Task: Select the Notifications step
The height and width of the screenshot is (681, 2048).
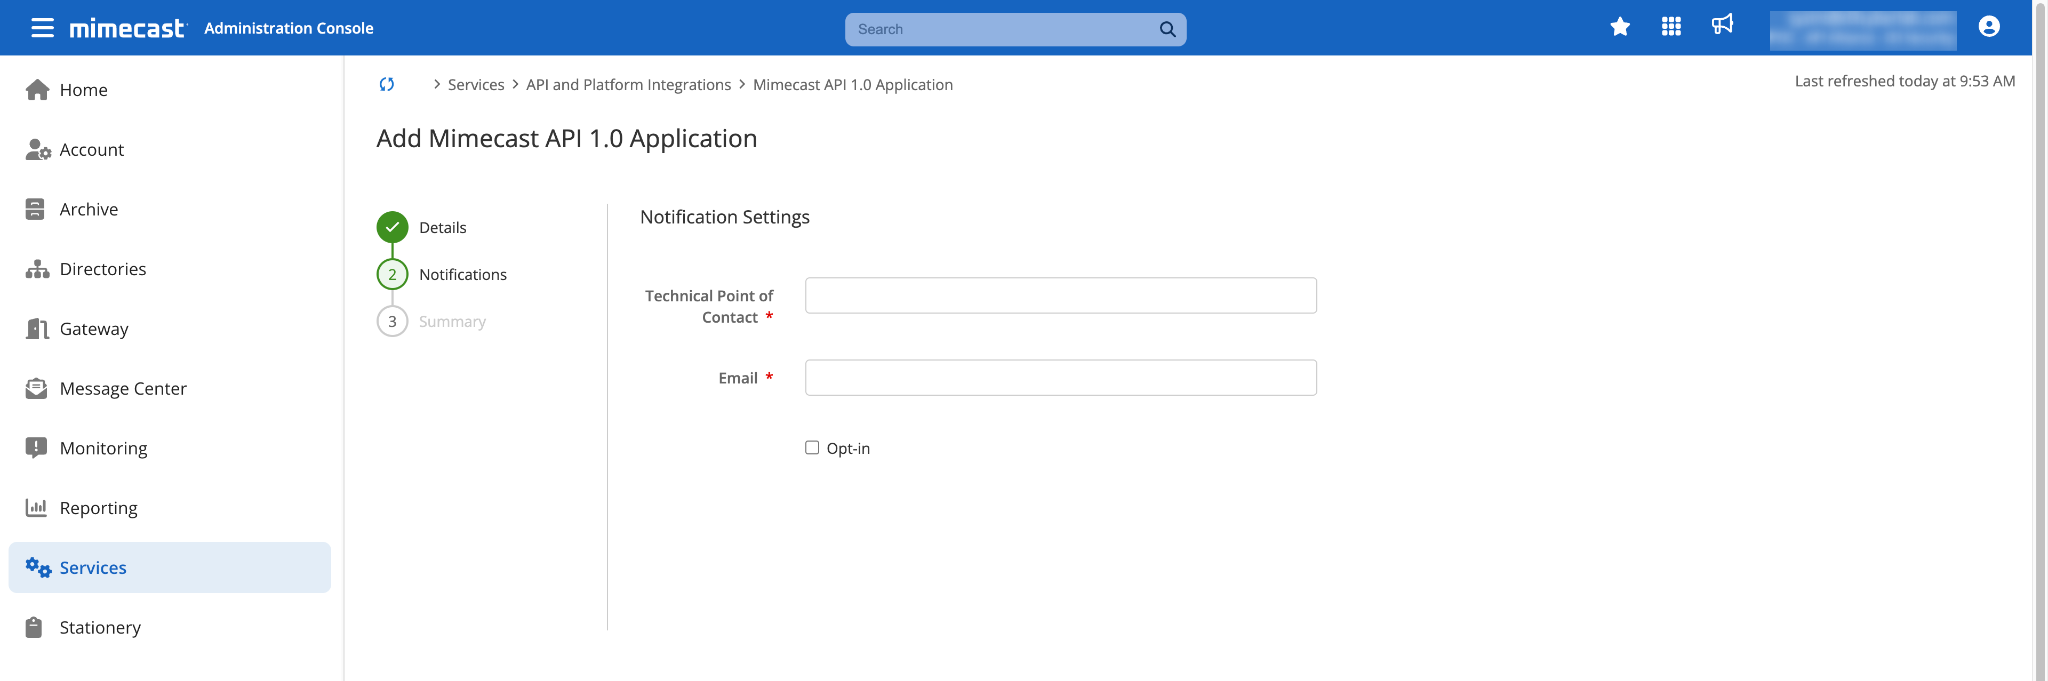Action: [x=462, y=275]
